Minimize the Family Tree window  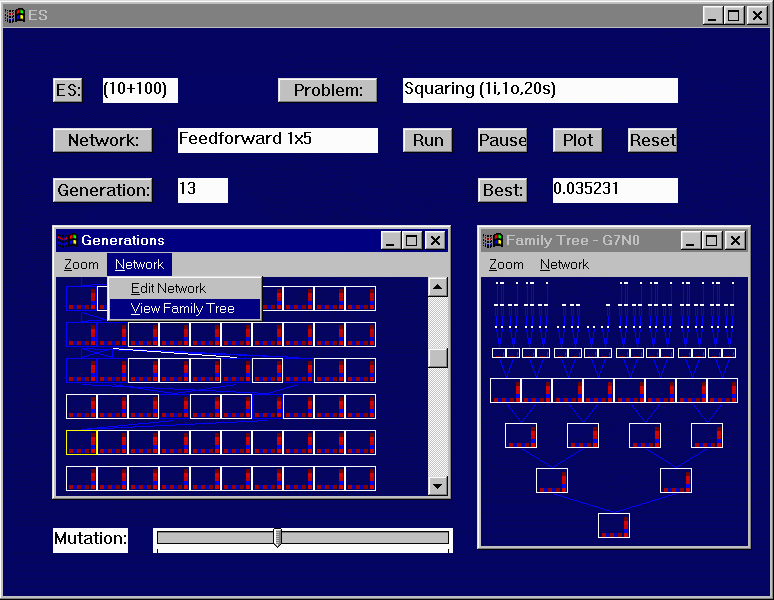click(x=690, y=240)
